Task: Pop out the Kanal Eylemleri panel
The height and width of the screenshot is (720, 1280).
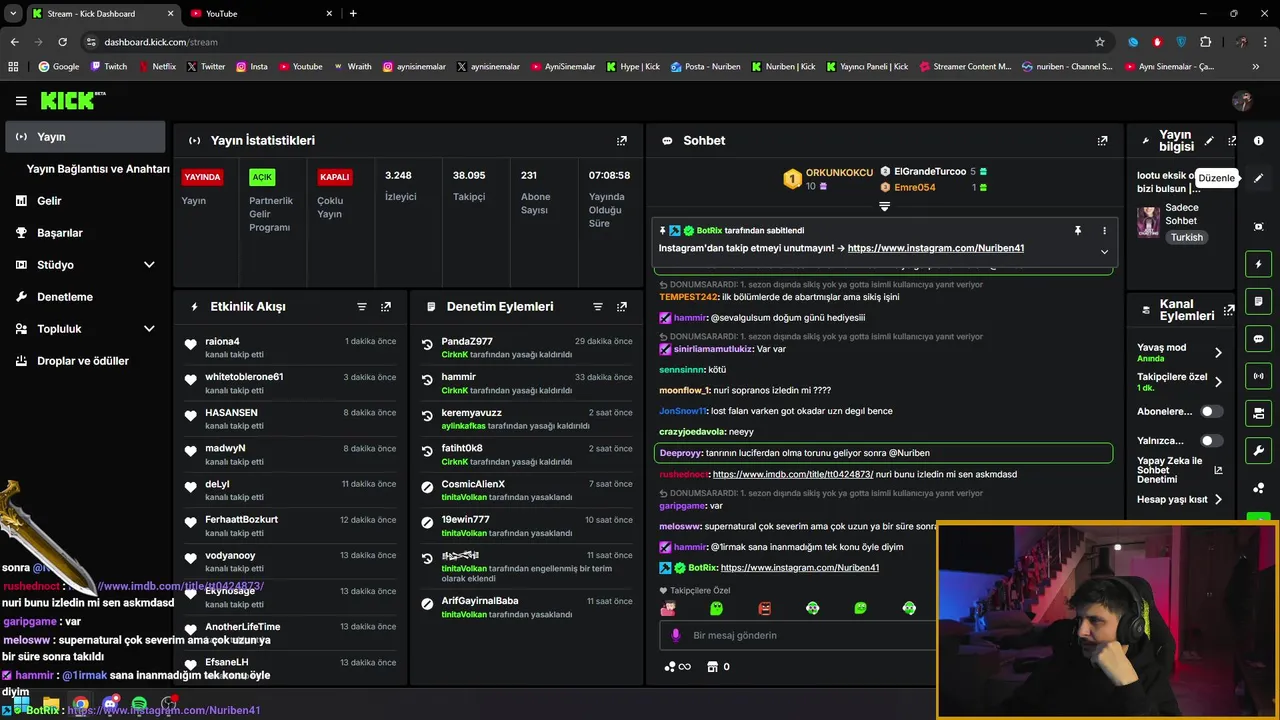Action: [x=1229, y=310]
